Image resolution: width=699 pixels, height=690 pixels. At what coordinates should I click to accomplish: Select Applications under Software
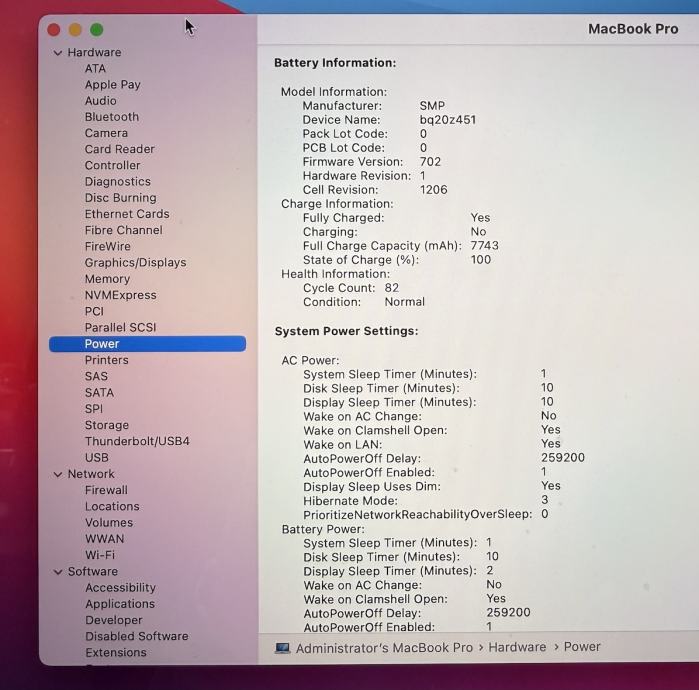pyautogui.click(x=120, y=604)
